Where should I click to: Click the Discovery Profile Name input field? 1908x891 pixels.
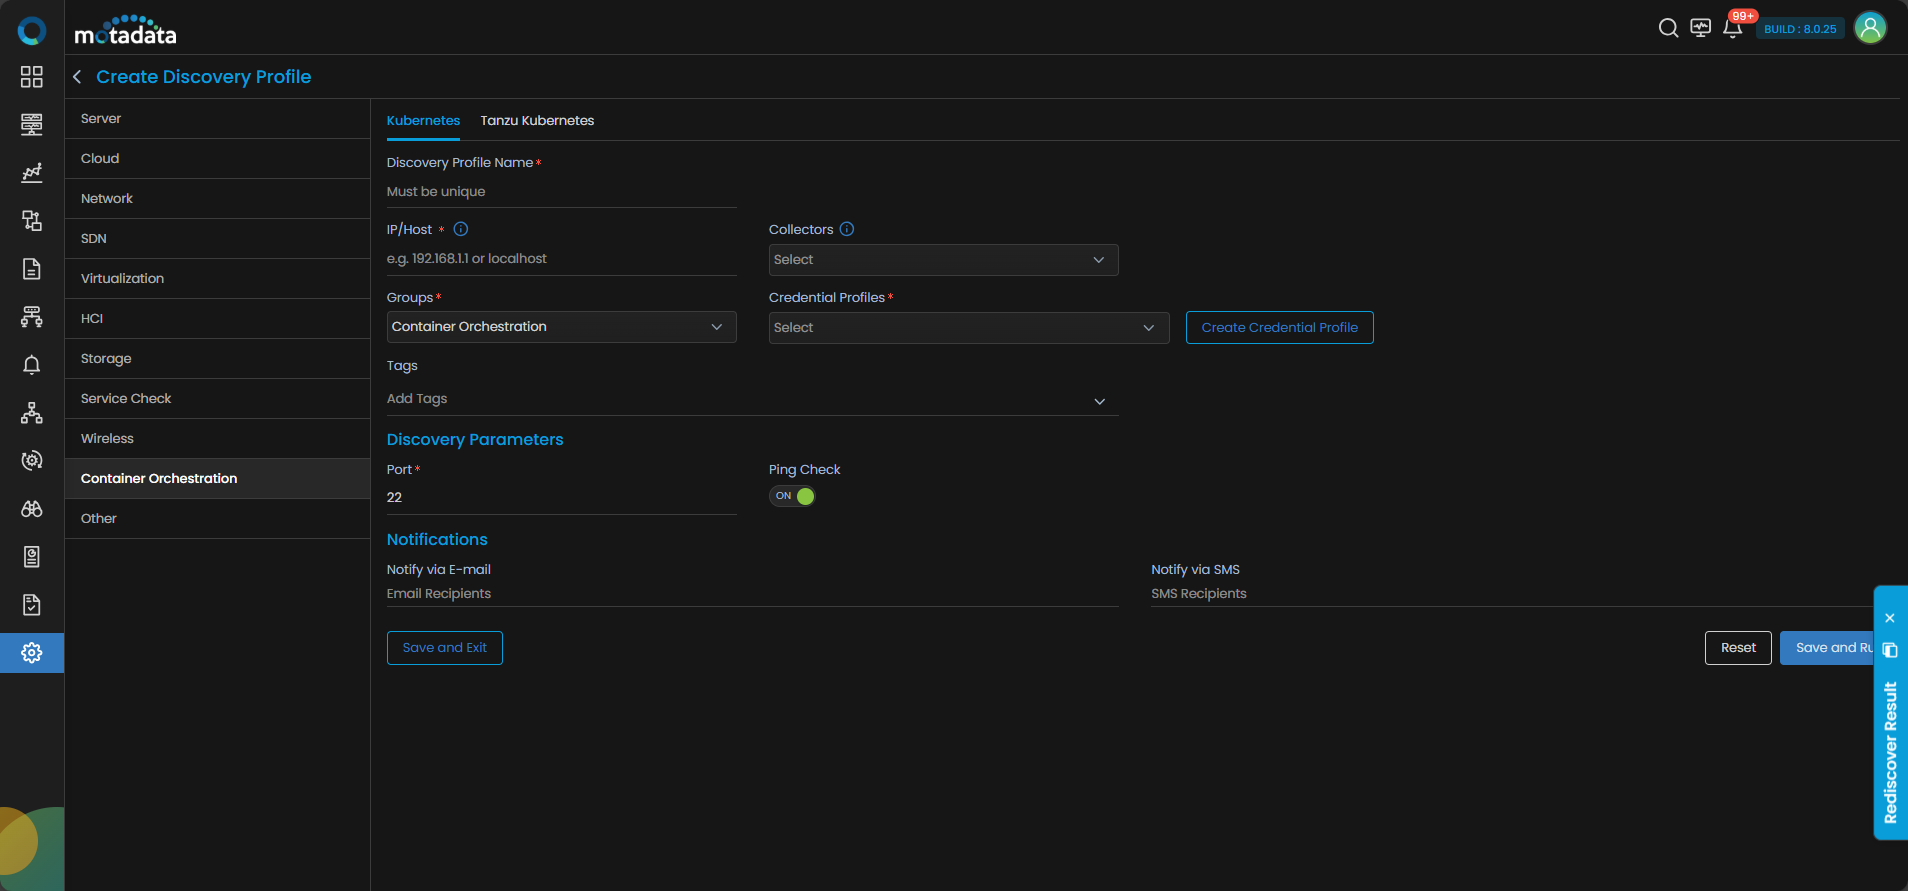tap(561, 192)
